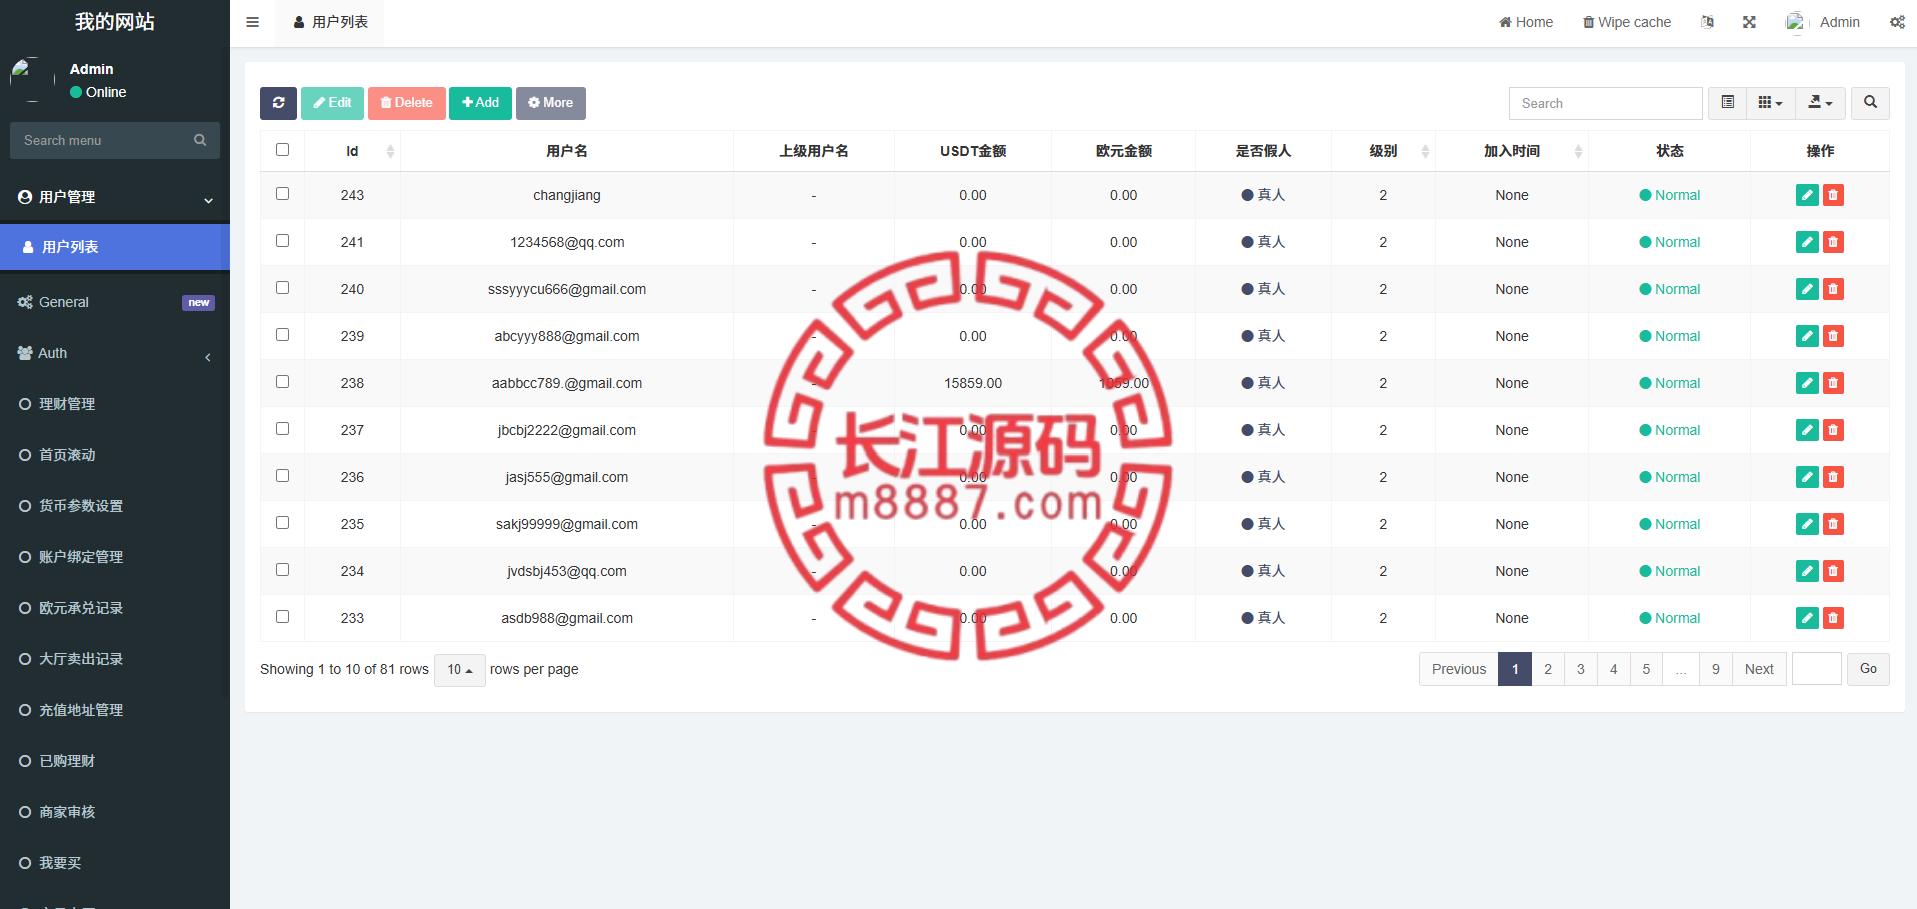Viewport: 1917px width, 909px height.
Task: Edit row 235 pencil icon
Action: tap(1807, 524)
